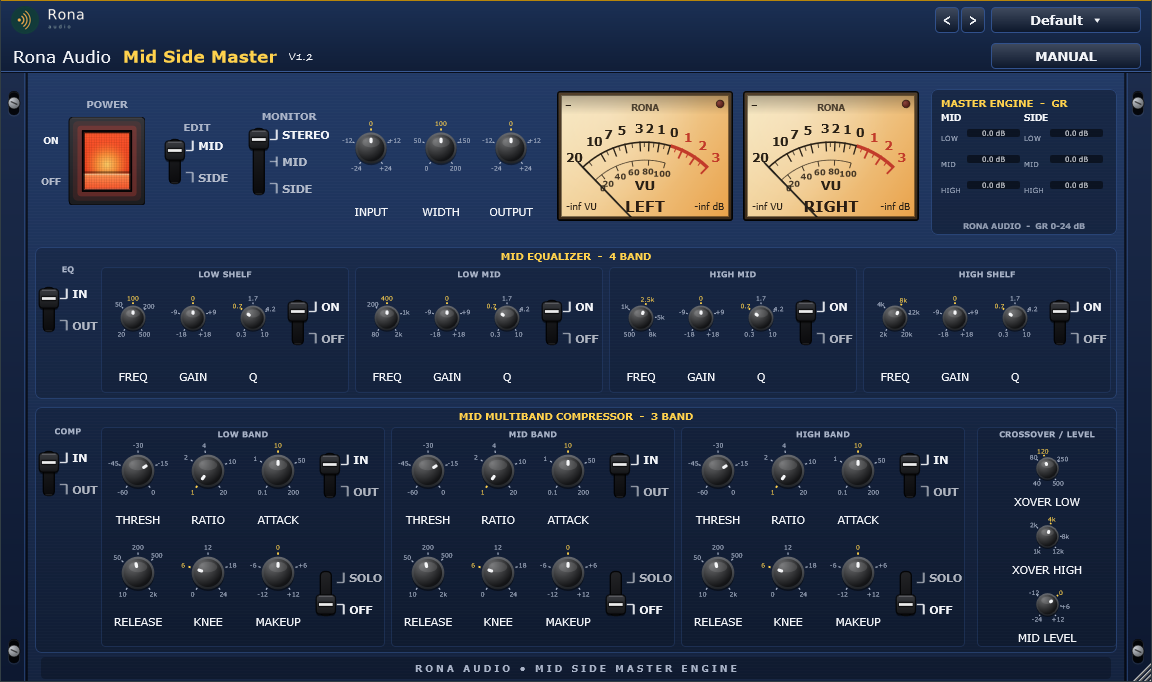
Task: Toggle the orange POWER switch
Action: point(107,161)
